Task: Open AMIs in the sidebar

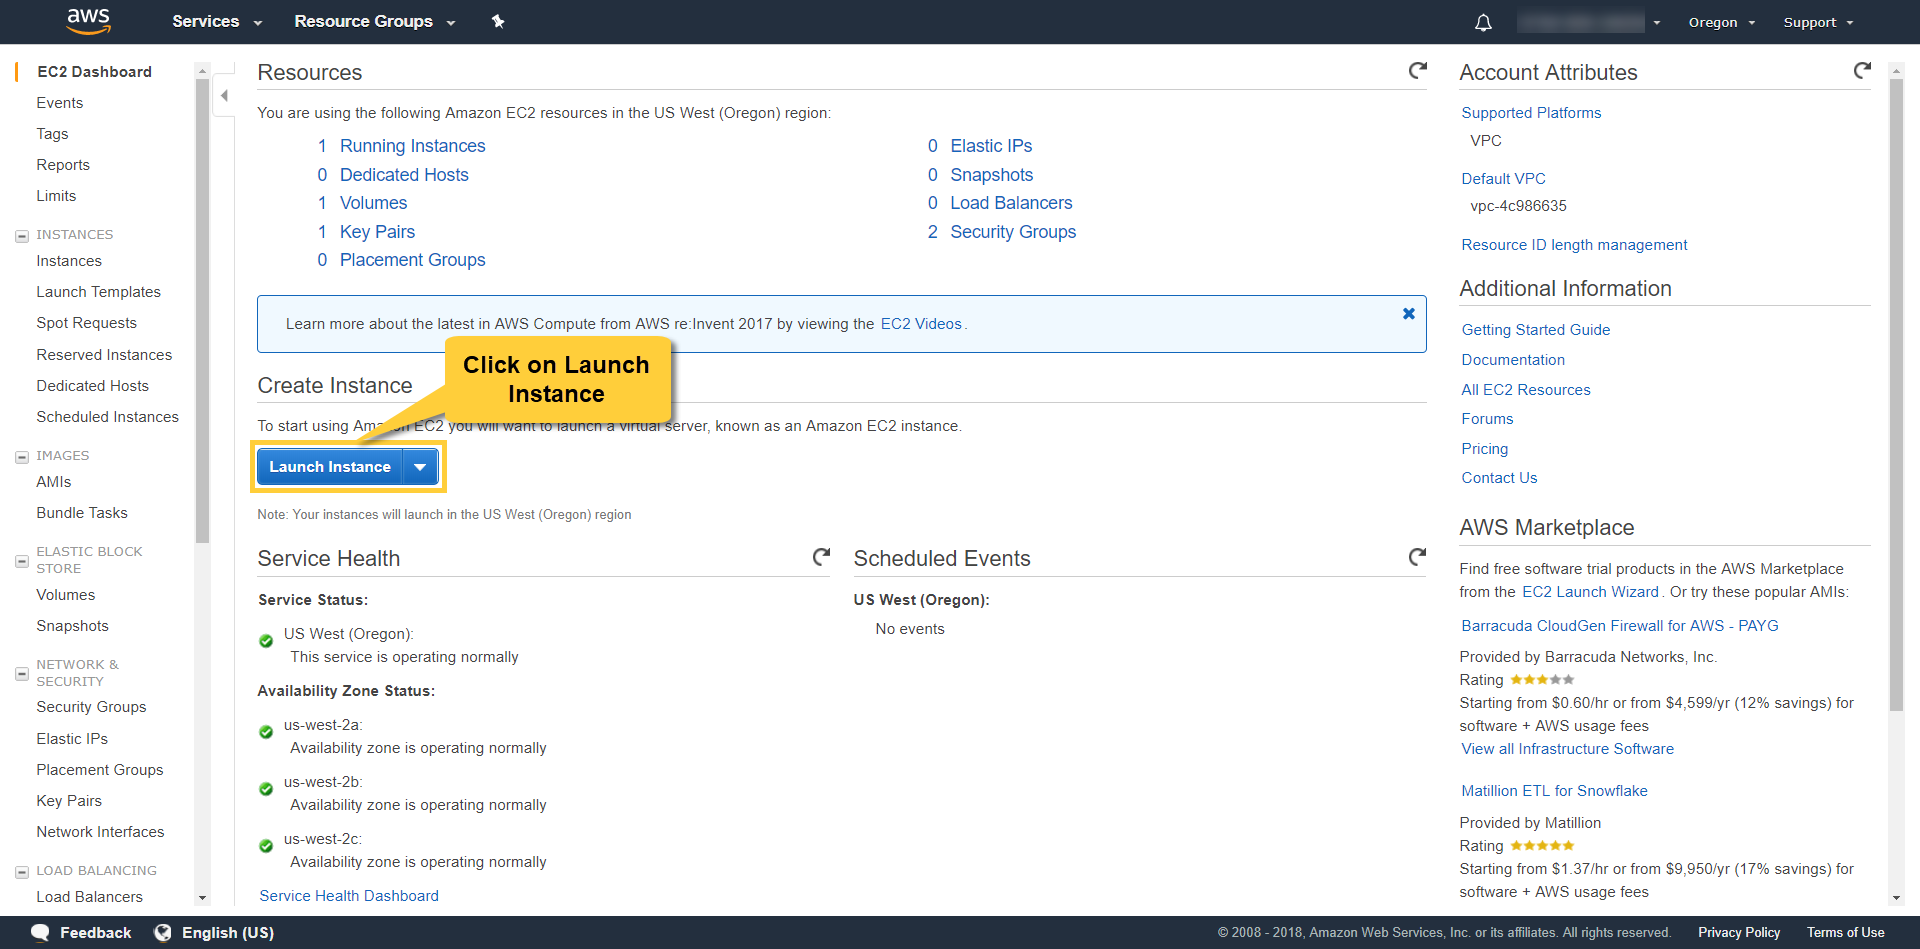Action: click(x=54, y=482)
